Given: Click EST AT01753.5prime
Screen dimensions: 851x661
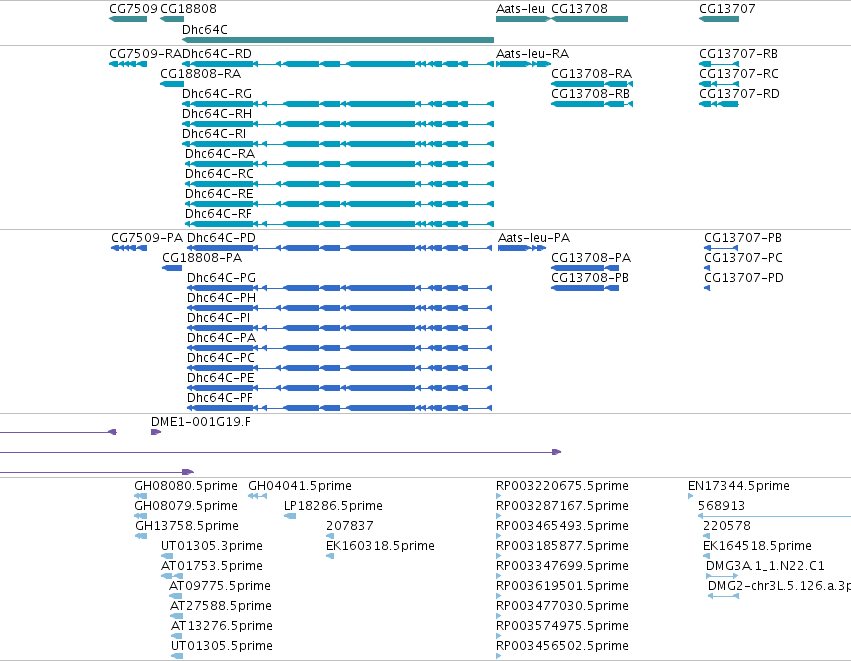Looking at the screenshot, I should 212,566.
